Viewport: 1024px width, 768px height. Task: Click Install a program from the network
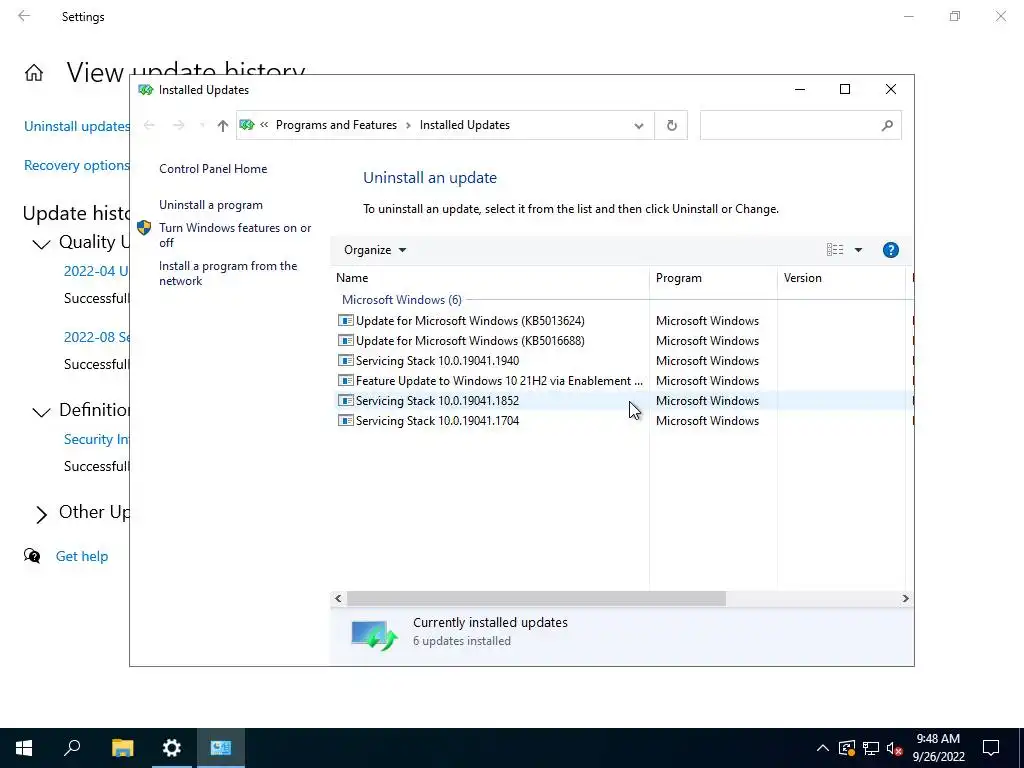[x=228, y=274]
